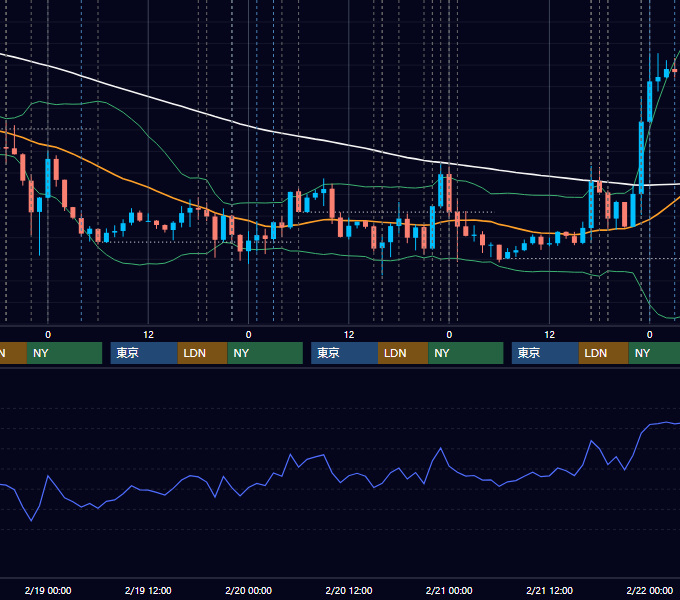Click the 2/20 12:00 date label
Screen dimensions: 680x600
[349, 590]
